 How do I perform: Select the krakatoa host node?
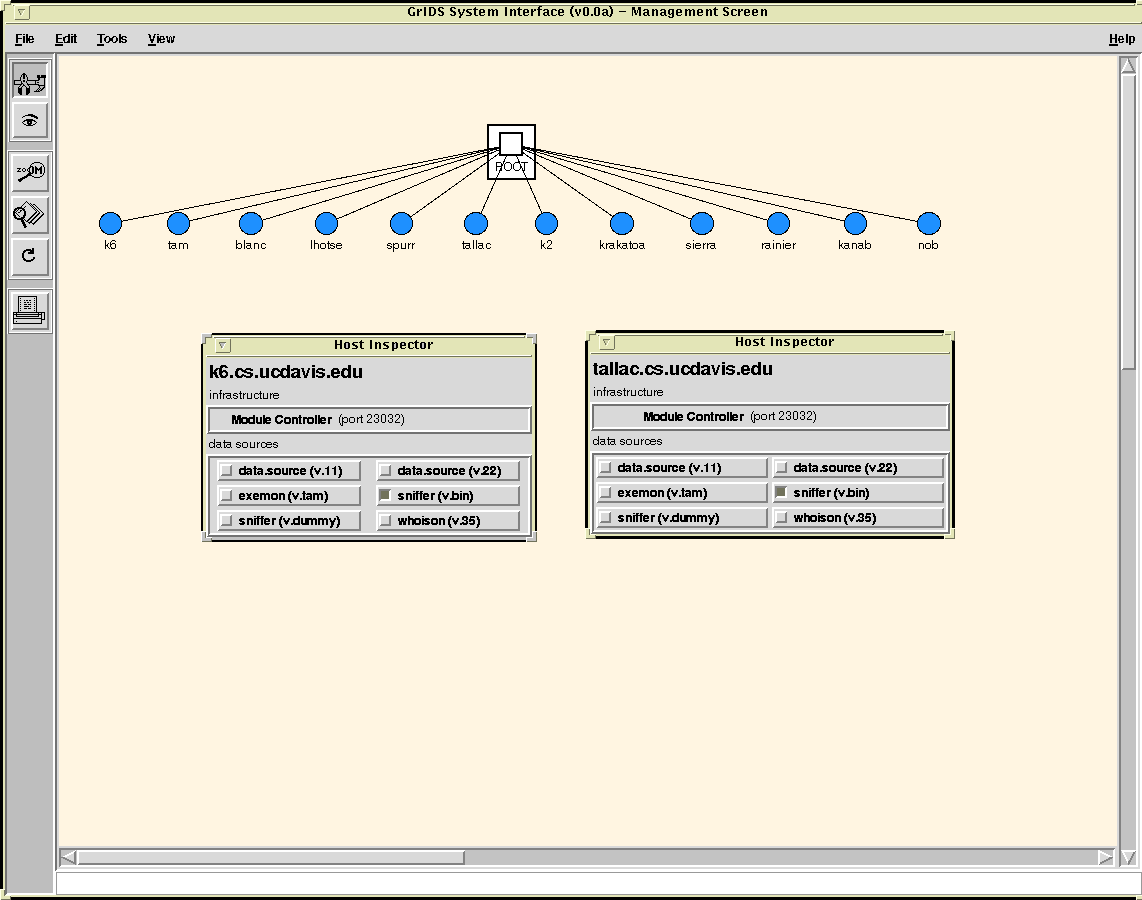click(x=622, y=224)
